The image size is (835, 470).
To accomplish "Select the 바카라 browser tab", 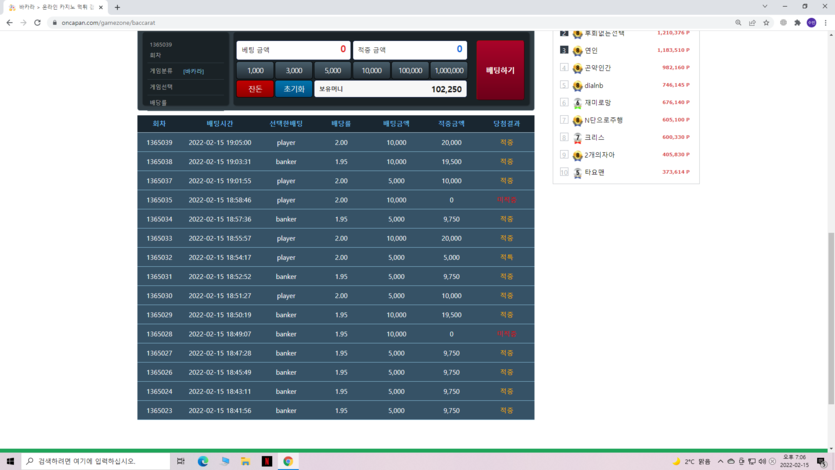I will [55, 7].
